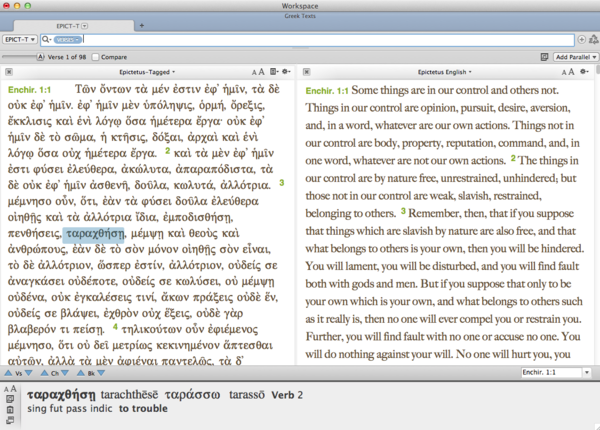
Task: Click 'Verse 1 of 98' status text
Action: point(67,57)
